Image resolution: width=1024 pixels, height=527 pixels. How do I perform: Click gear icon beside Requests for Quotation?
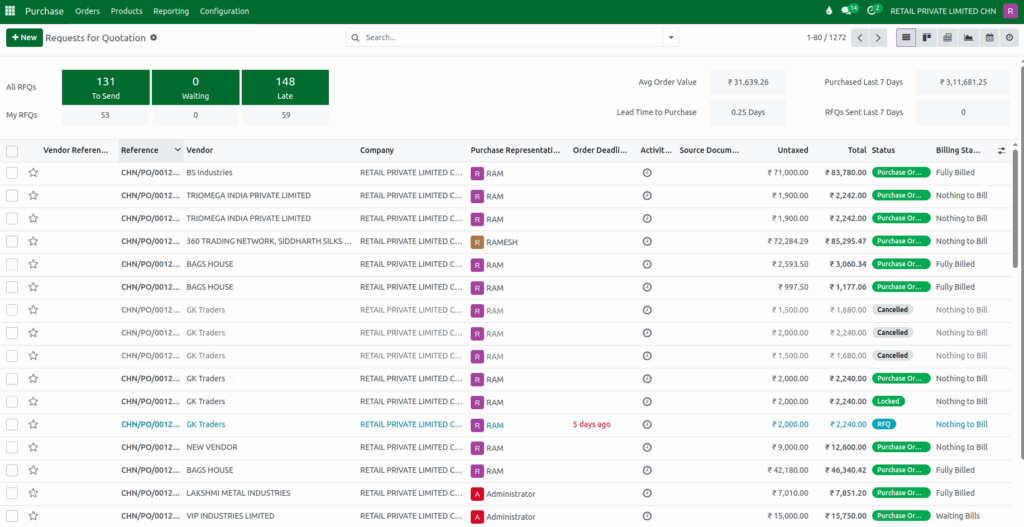click(153, 38)
